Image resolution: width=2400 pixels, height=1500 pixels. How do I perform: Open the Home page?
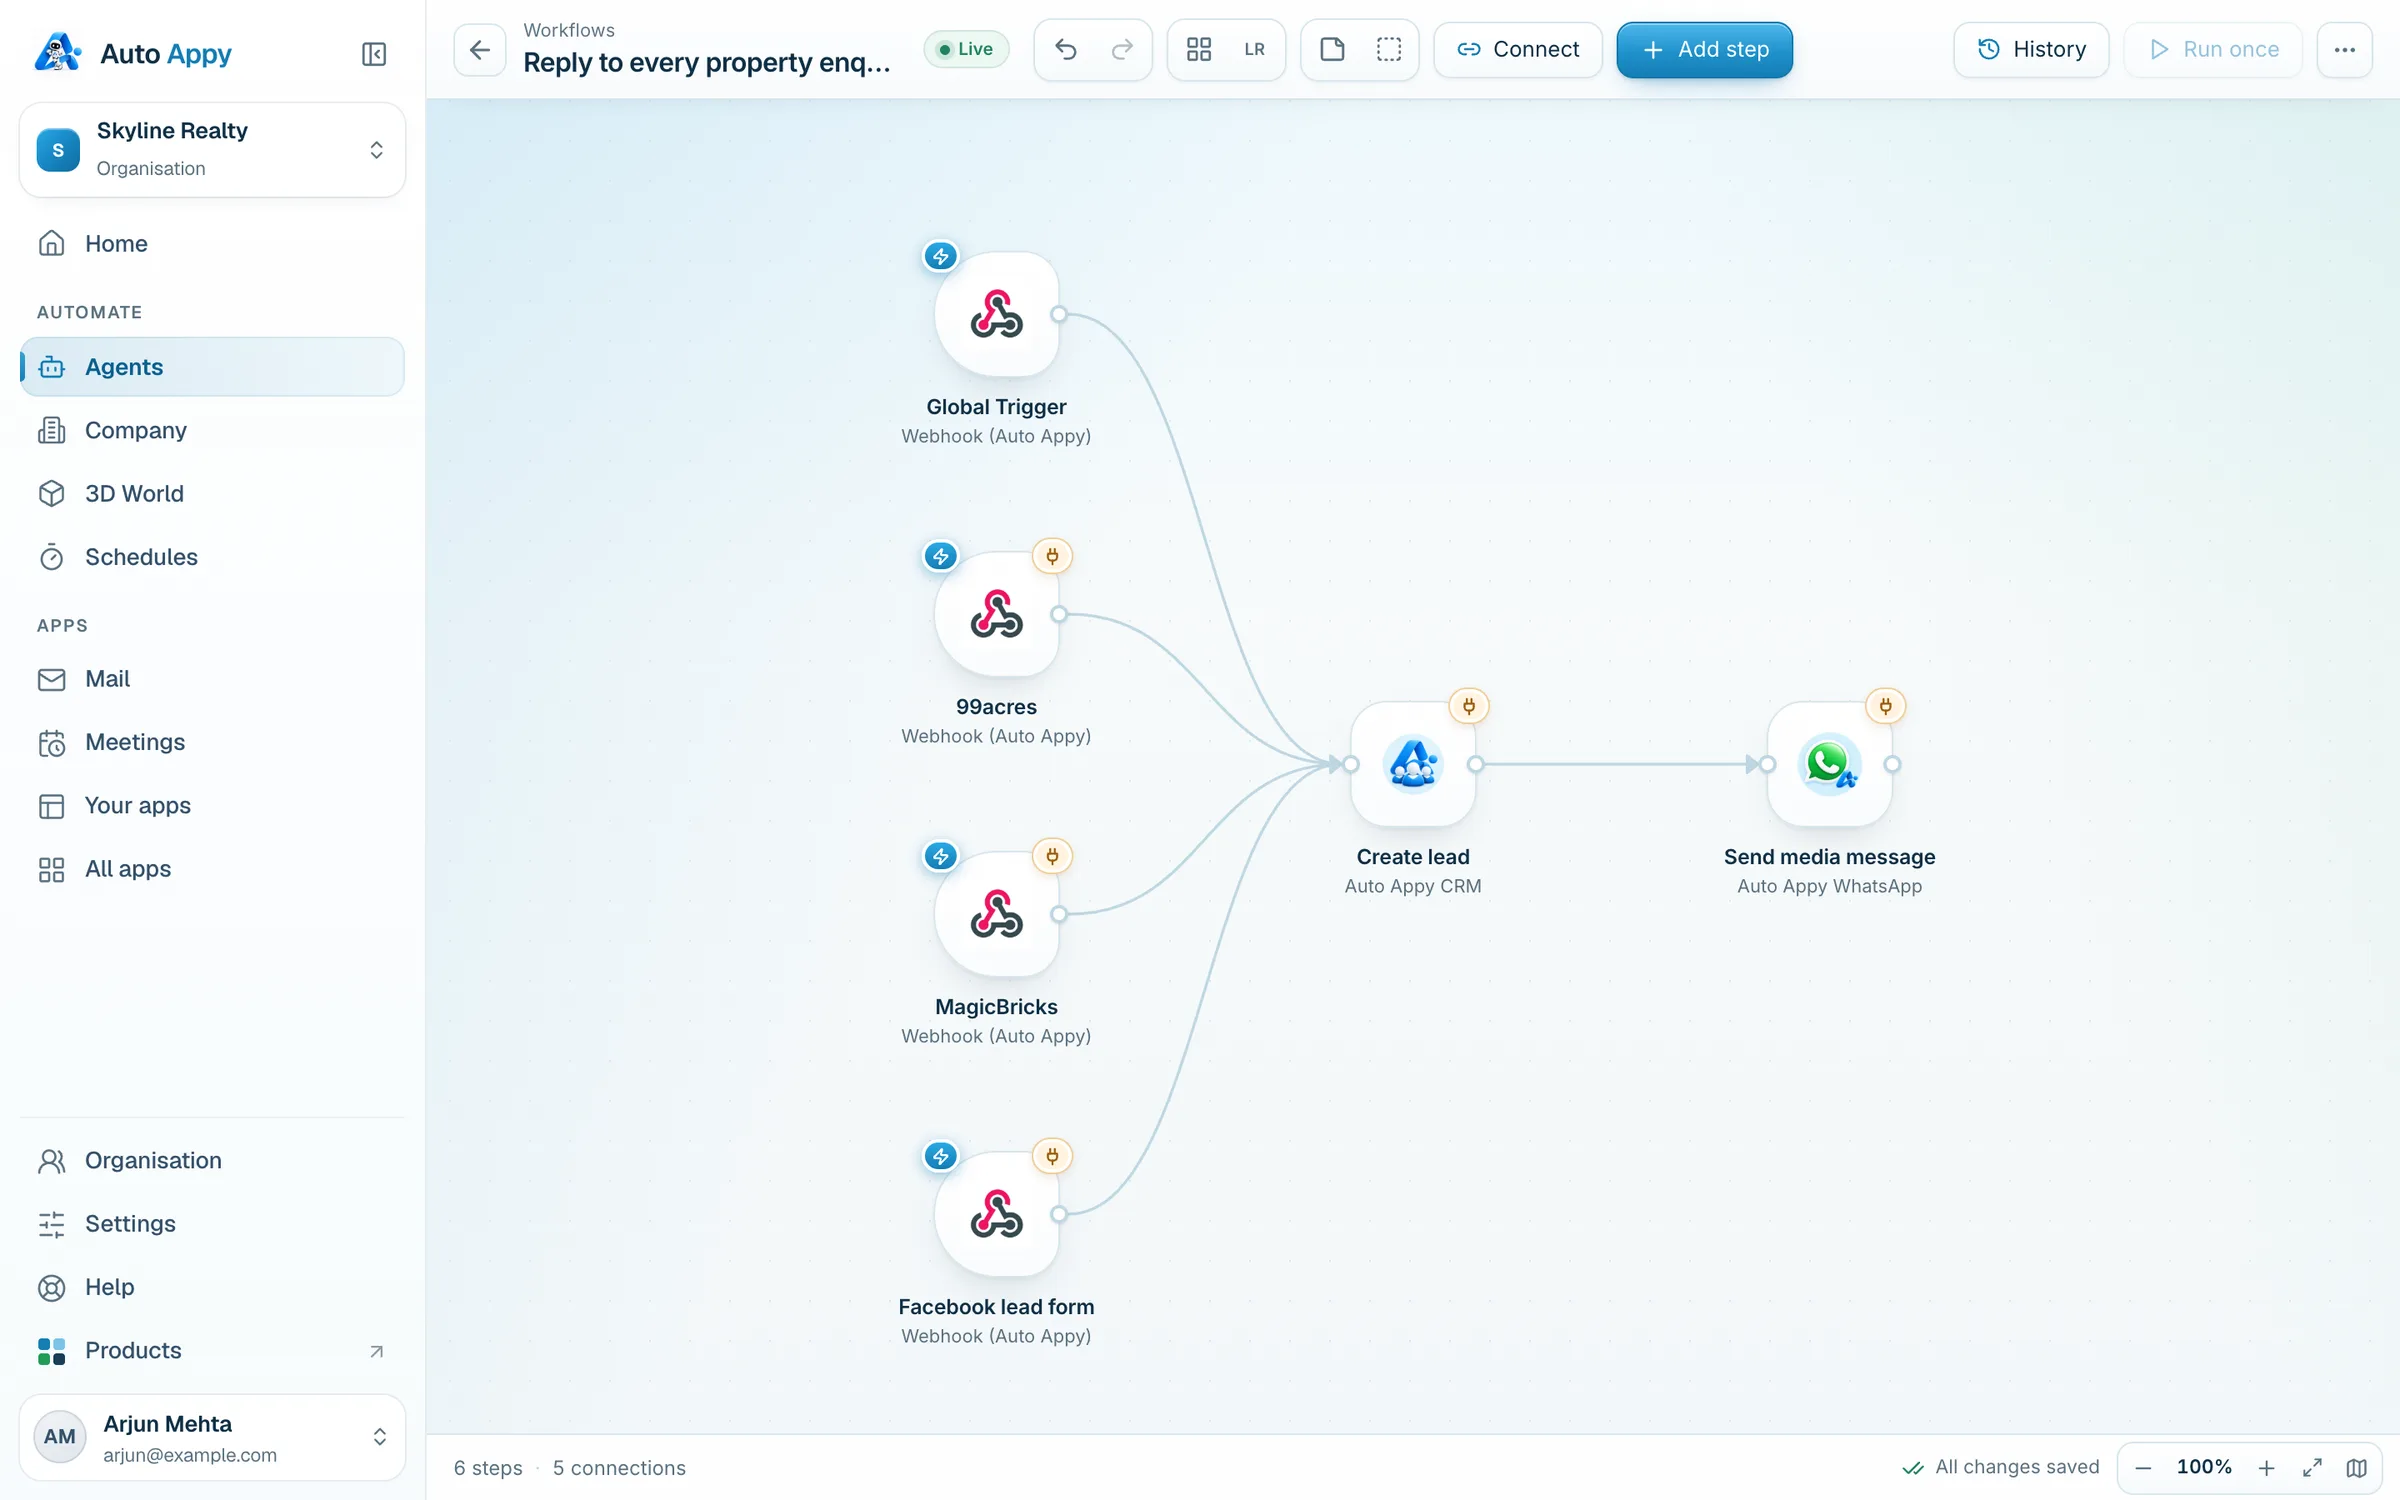pos(212,243)
